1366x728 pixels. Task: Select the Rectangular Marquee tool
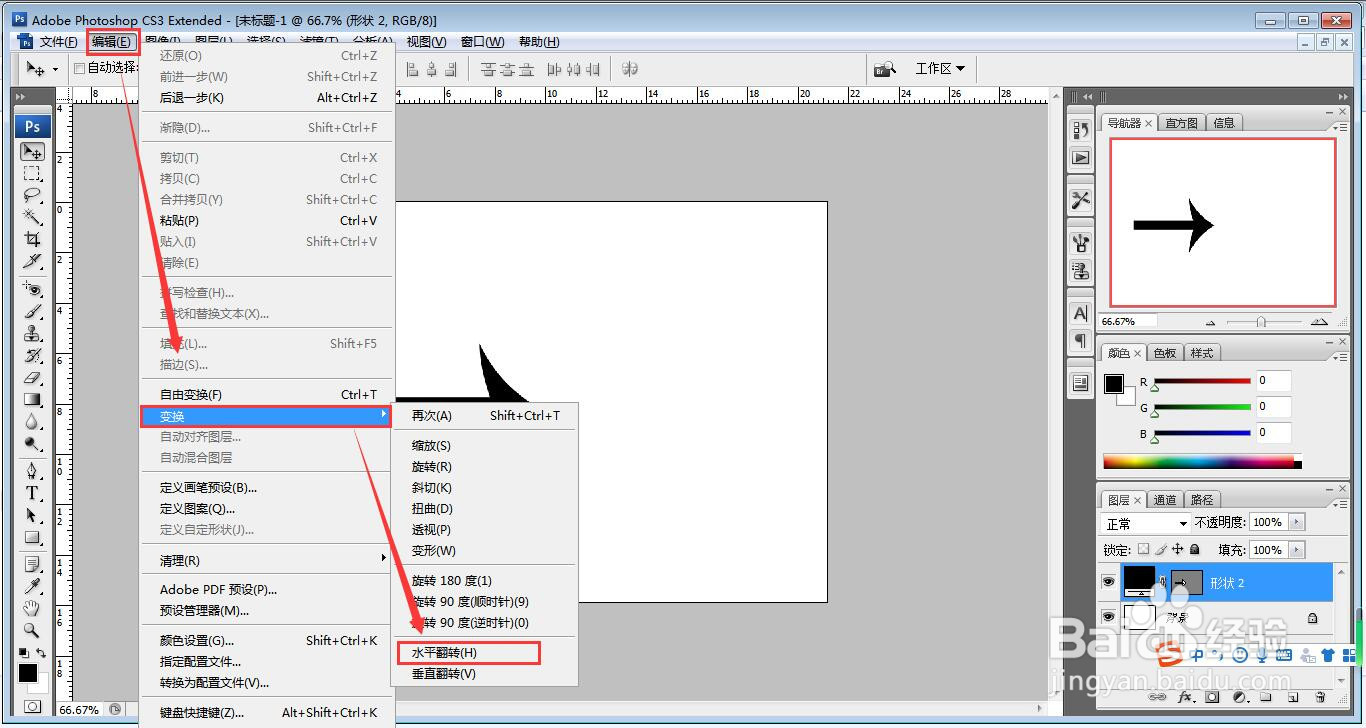pos(33,174)
